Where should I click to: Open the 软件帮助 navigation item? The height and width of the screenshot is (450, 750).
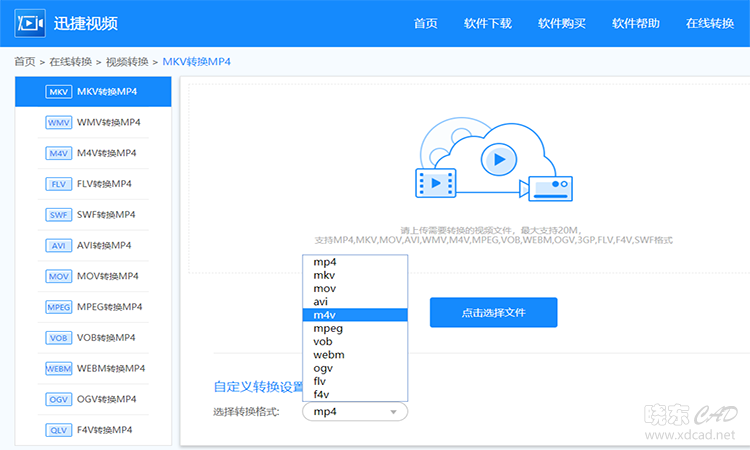coord(636,23)
